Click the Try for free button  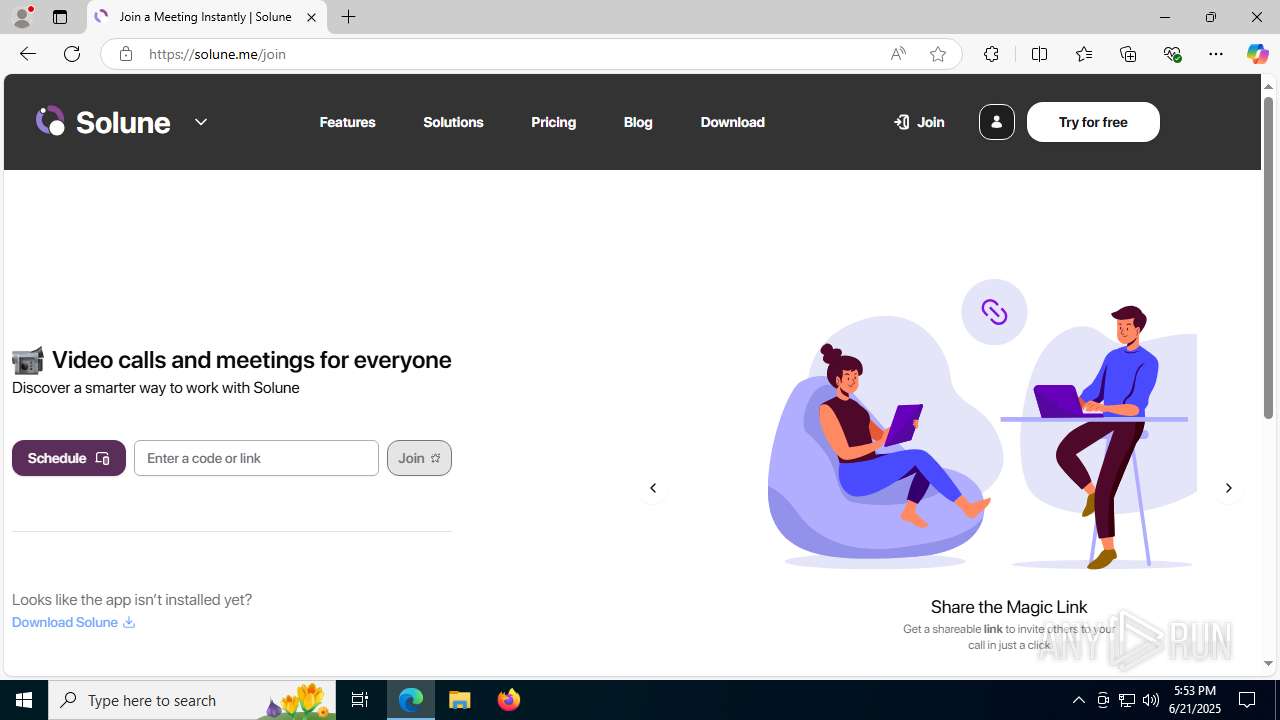pyautogui.click(x=1093, y=122)
